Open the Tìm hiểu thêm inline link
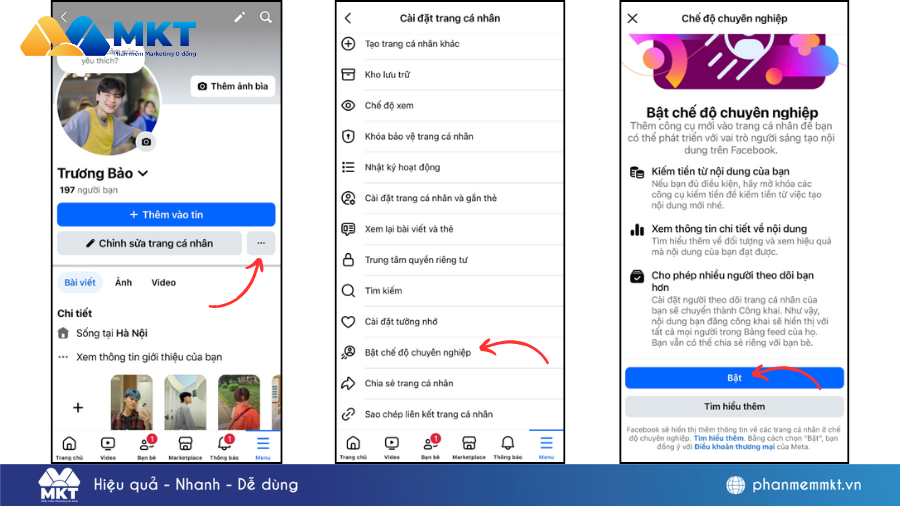 (719, 438)
